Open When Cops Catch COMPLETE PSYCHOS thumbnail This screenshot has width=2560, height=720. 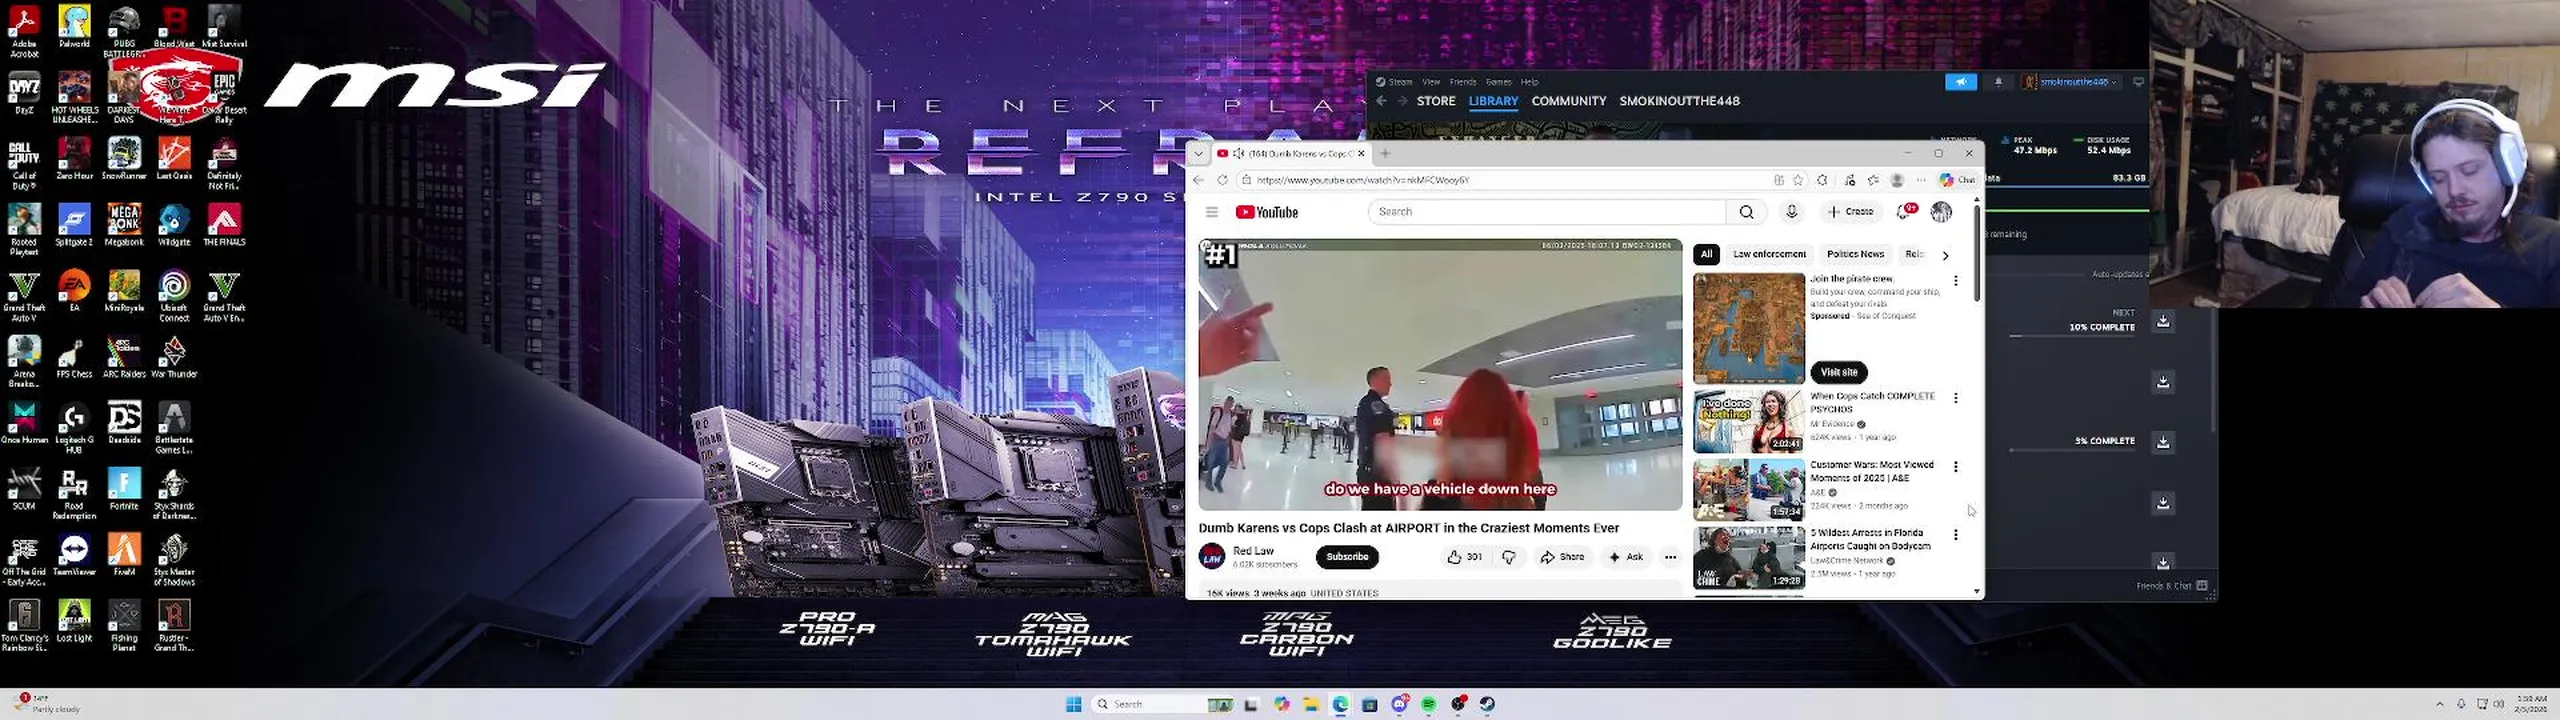[1748, 421]
